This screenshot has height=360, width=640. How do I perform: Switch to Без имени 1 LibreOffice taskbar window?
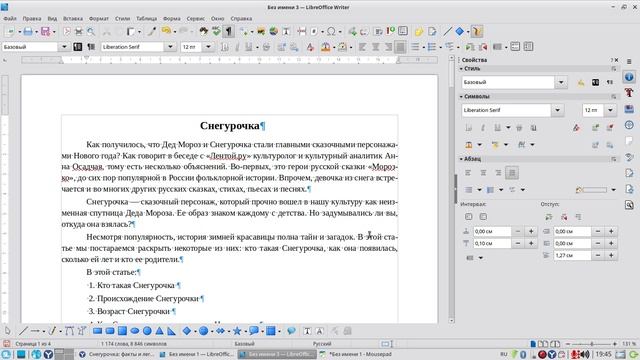click(196, 354)
